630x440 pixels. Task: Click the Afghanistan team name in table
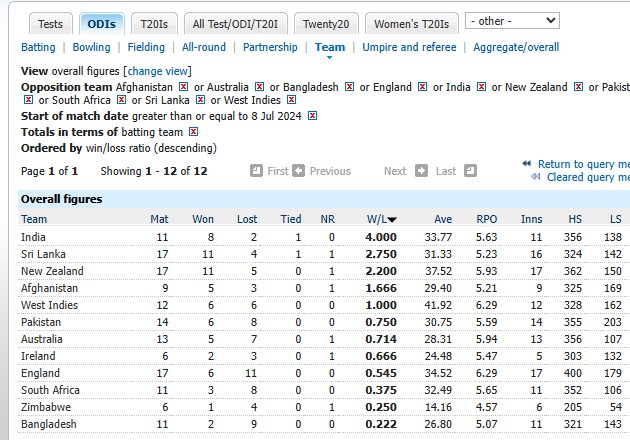click(x=49, y=288)
